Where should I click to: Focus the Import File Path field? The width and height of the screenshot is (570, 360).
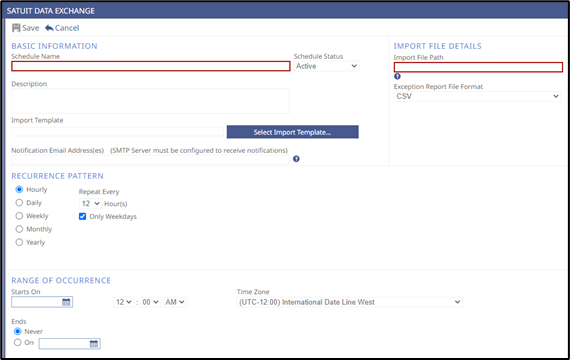(x=478, y=67)
